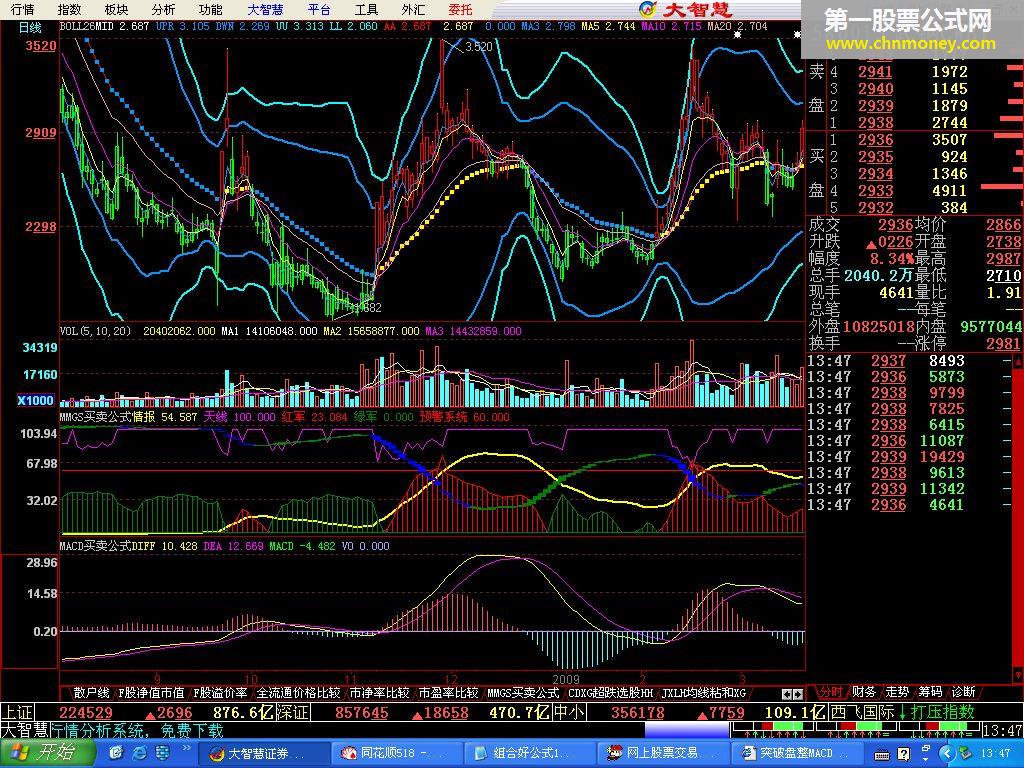1024x768 pixels.
Task: Select the JXLH均线粘和XG tab
Action: point(703,692)
